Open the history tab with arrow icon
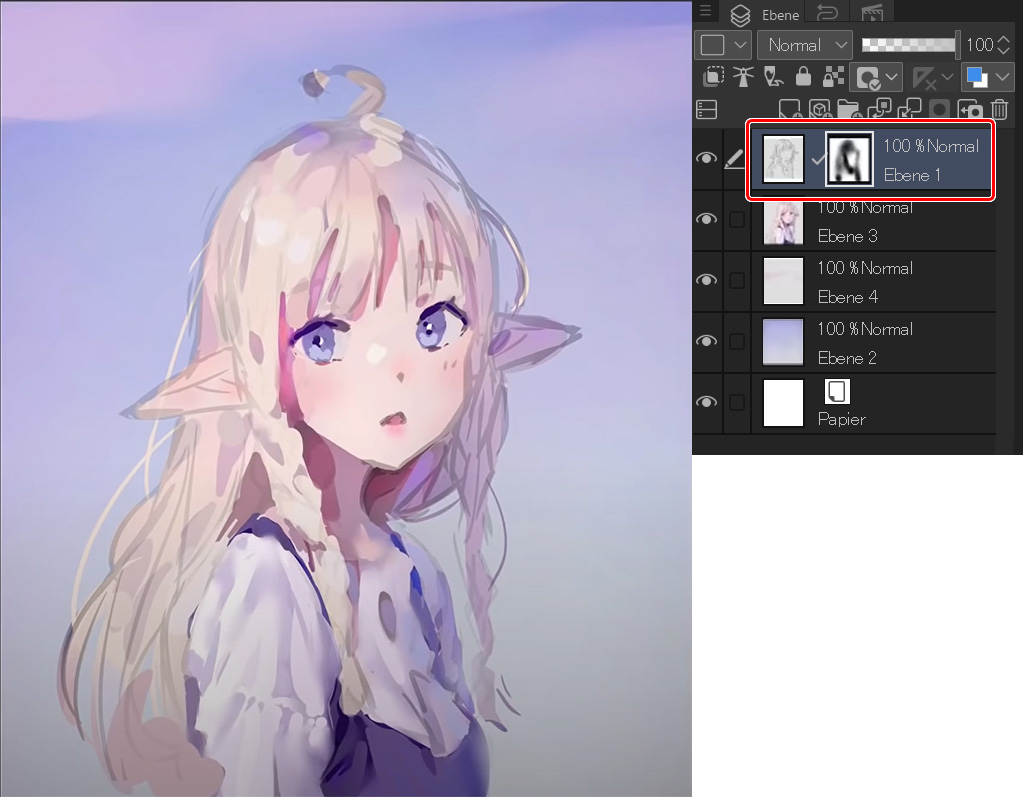 tap(827, 13)
